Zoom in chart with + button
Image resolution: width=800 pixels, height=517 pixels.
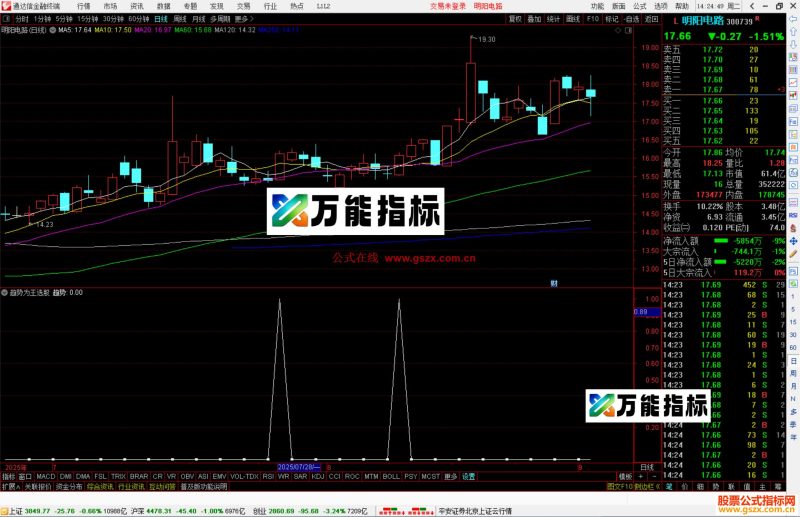[x=641, y=476]
